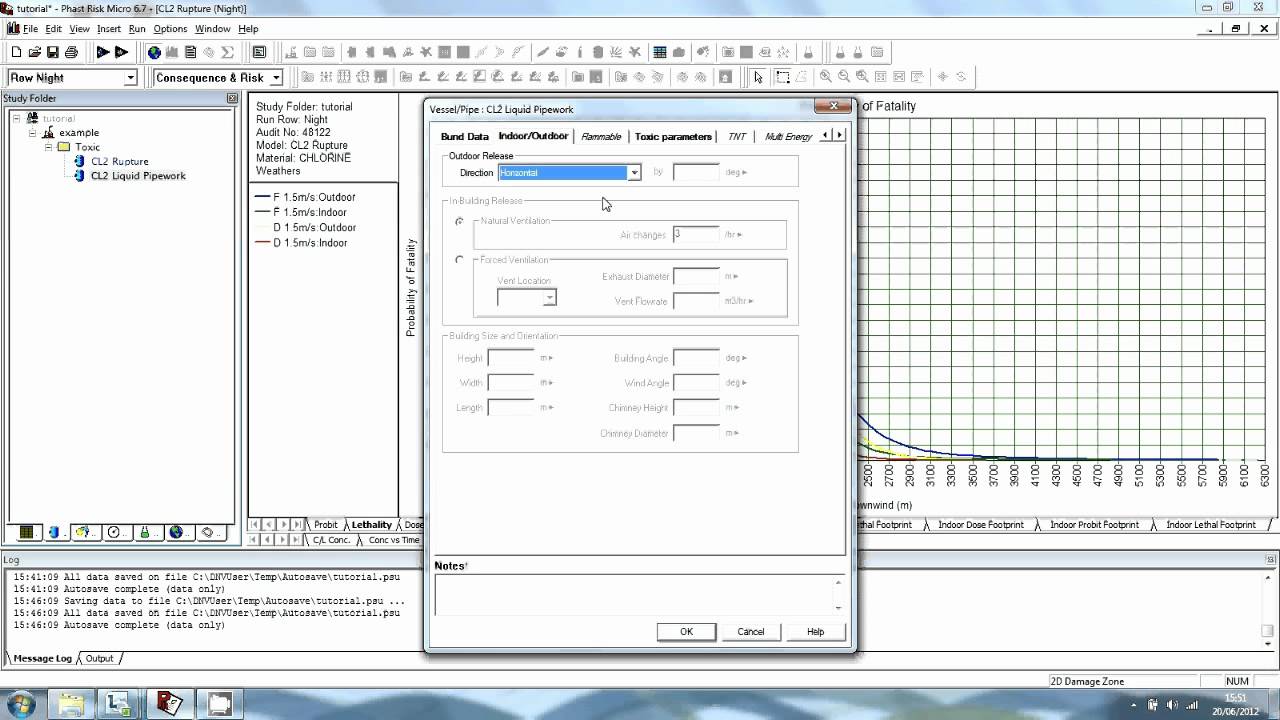Open the grid tab icon under Study Folder
1280x720 pixels.
point(27,533)
